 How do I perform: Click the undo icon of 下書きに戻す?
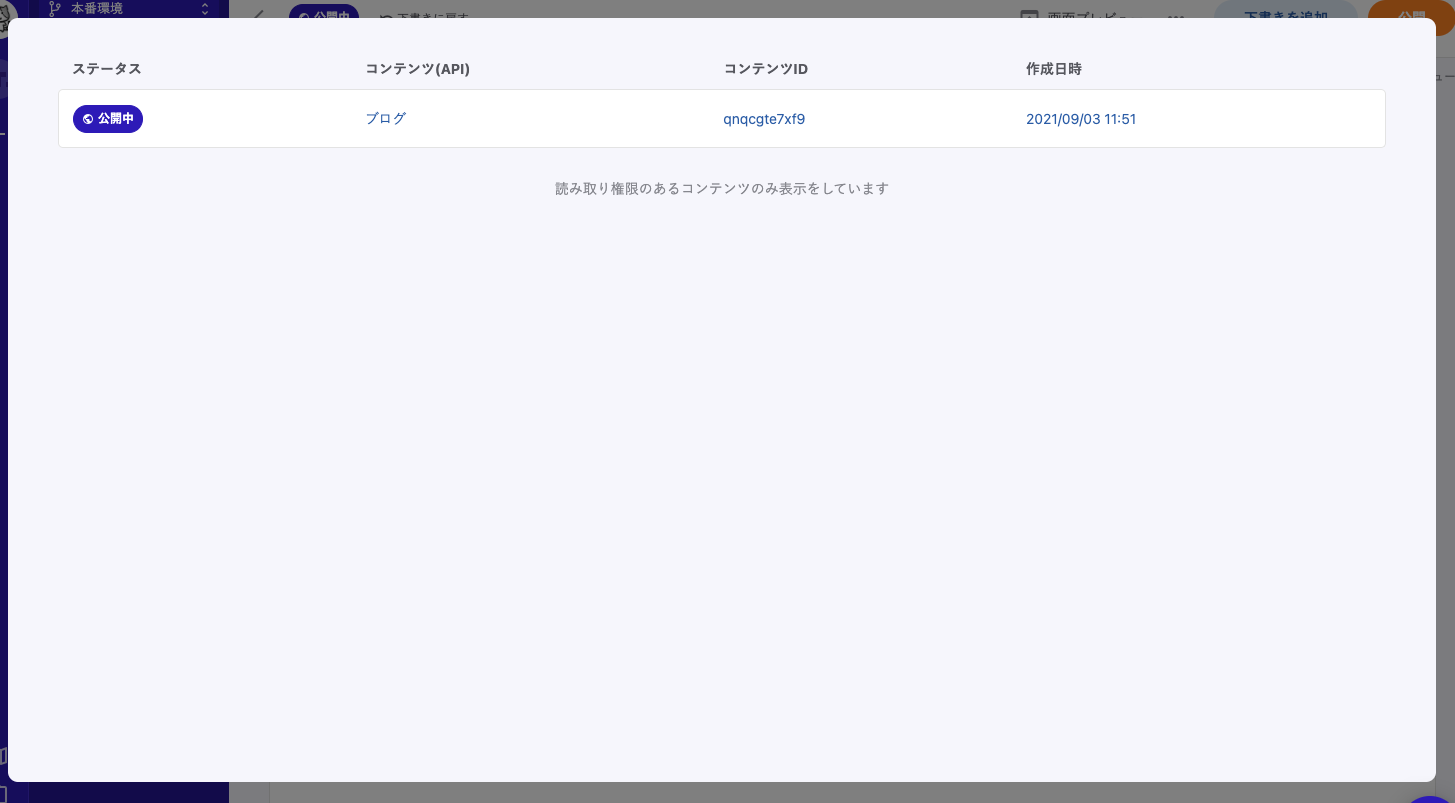tap(386, 15)
